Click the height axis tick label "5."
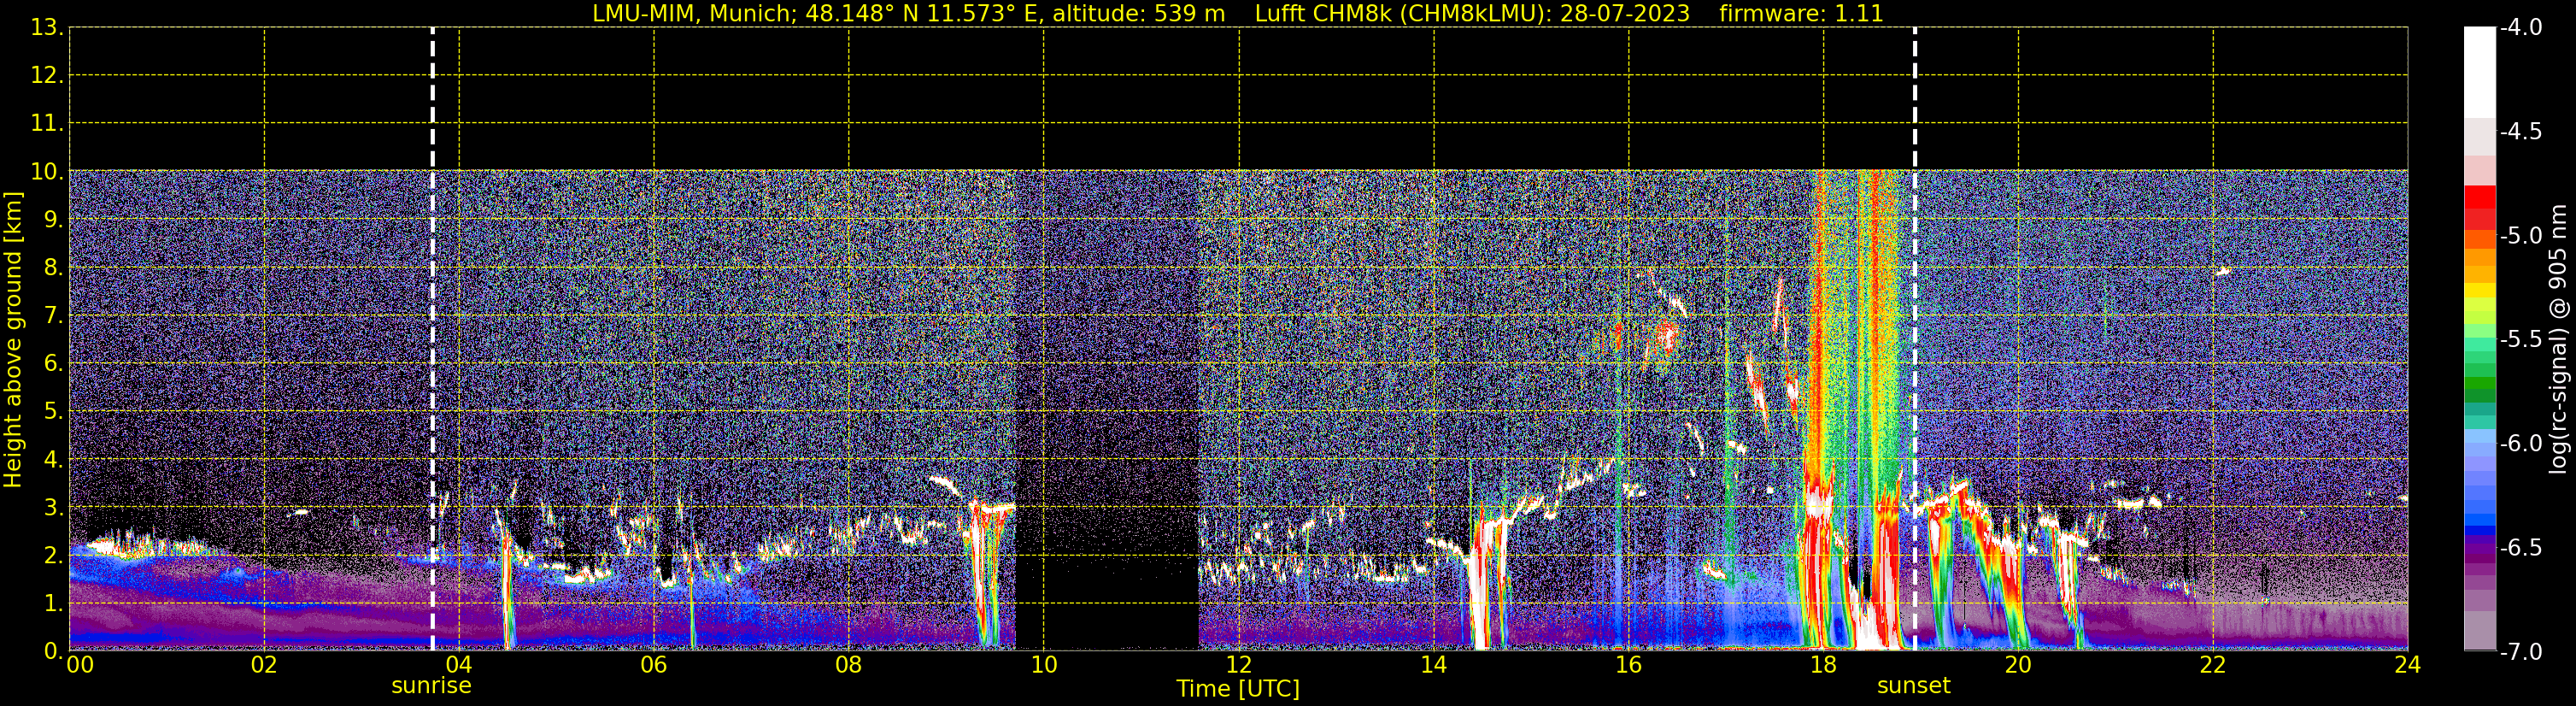The width and height of the screenshot is (2576, 706). tap(53, 411)
